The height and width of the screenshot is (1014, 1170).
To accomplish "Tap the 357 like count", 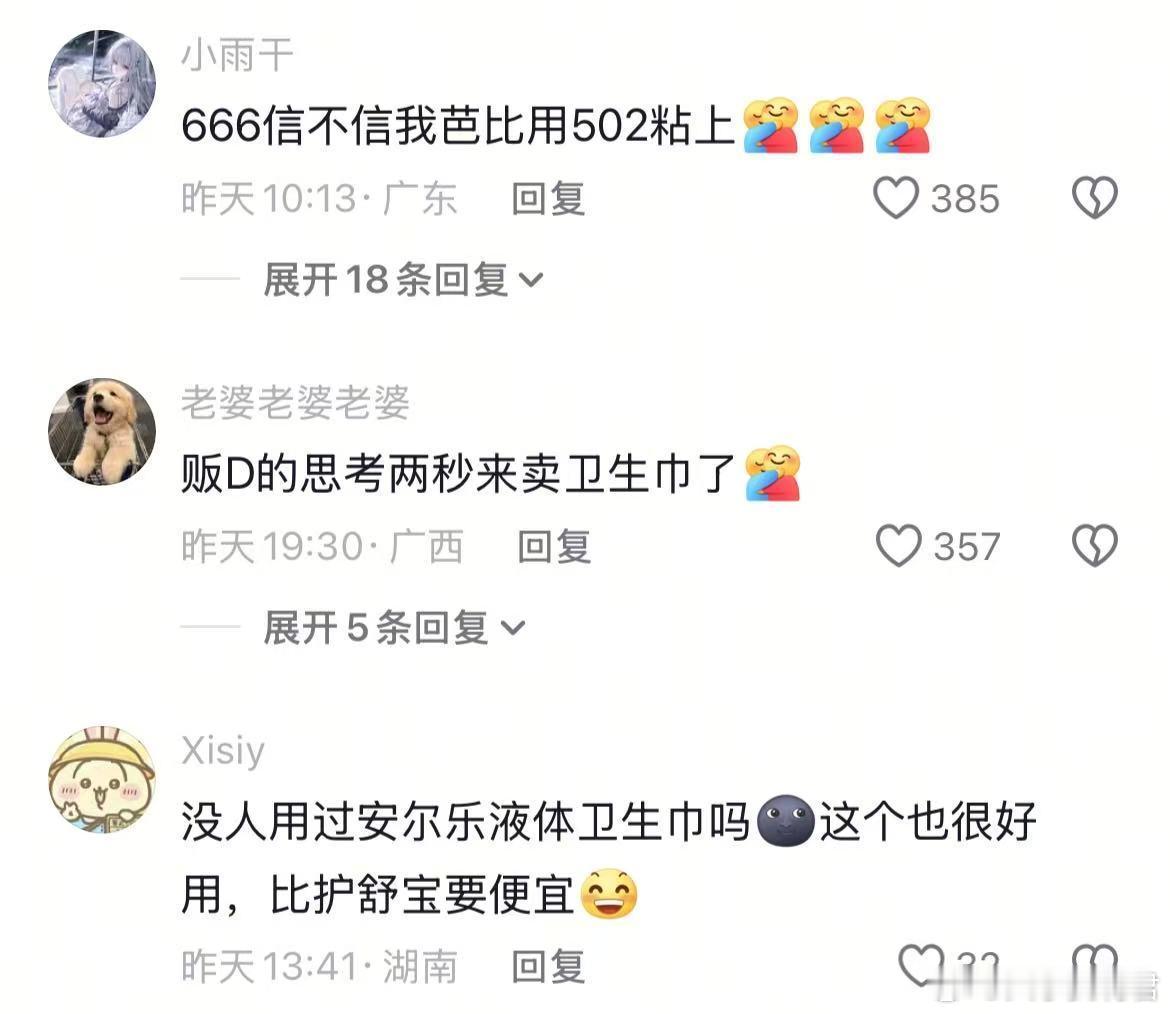I will click(x=966, y=546).
